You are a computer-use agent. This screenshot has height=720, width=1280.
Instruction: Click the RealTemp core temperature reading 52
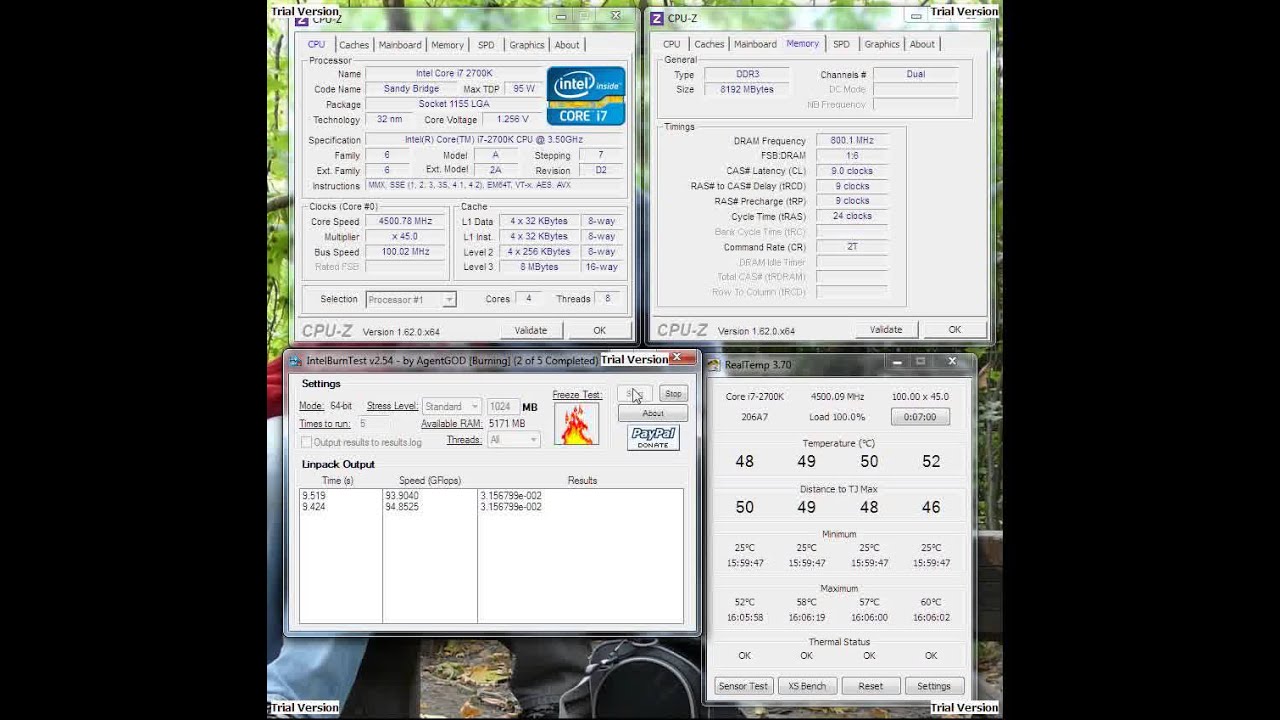pyautogui.click(x=931, y=462)
